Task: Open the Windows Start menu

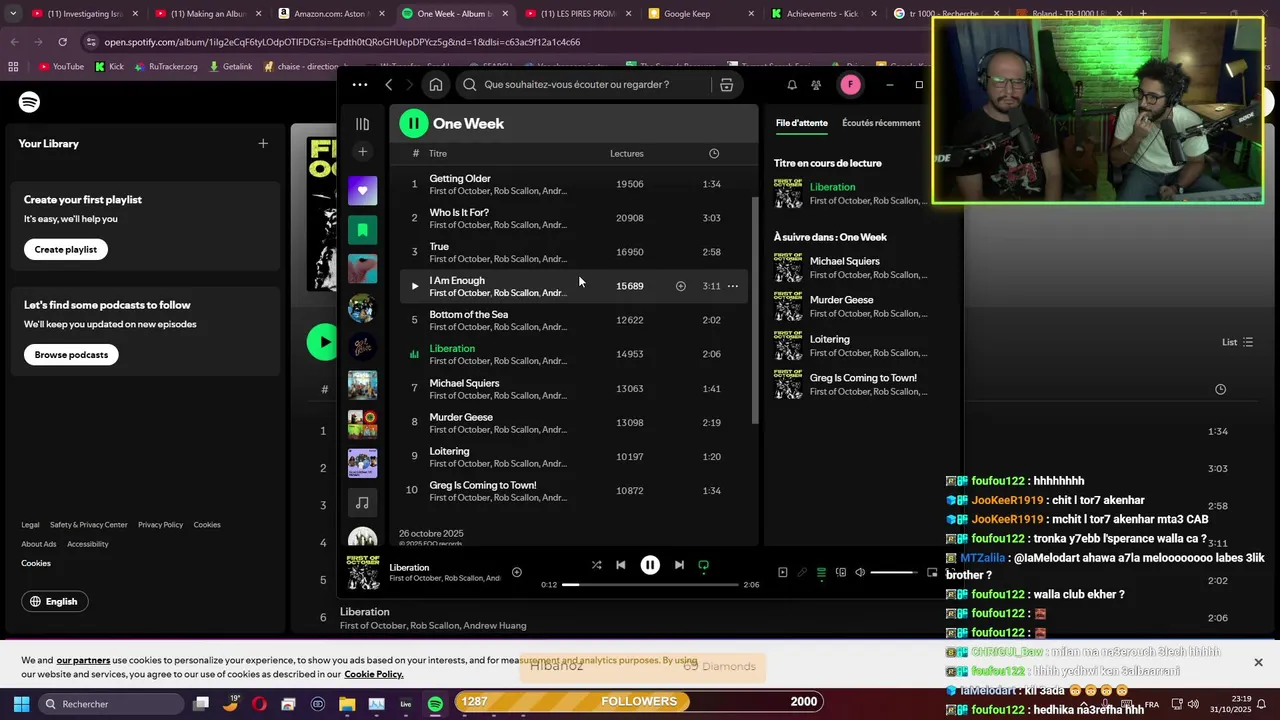Action: pos(21,704)
